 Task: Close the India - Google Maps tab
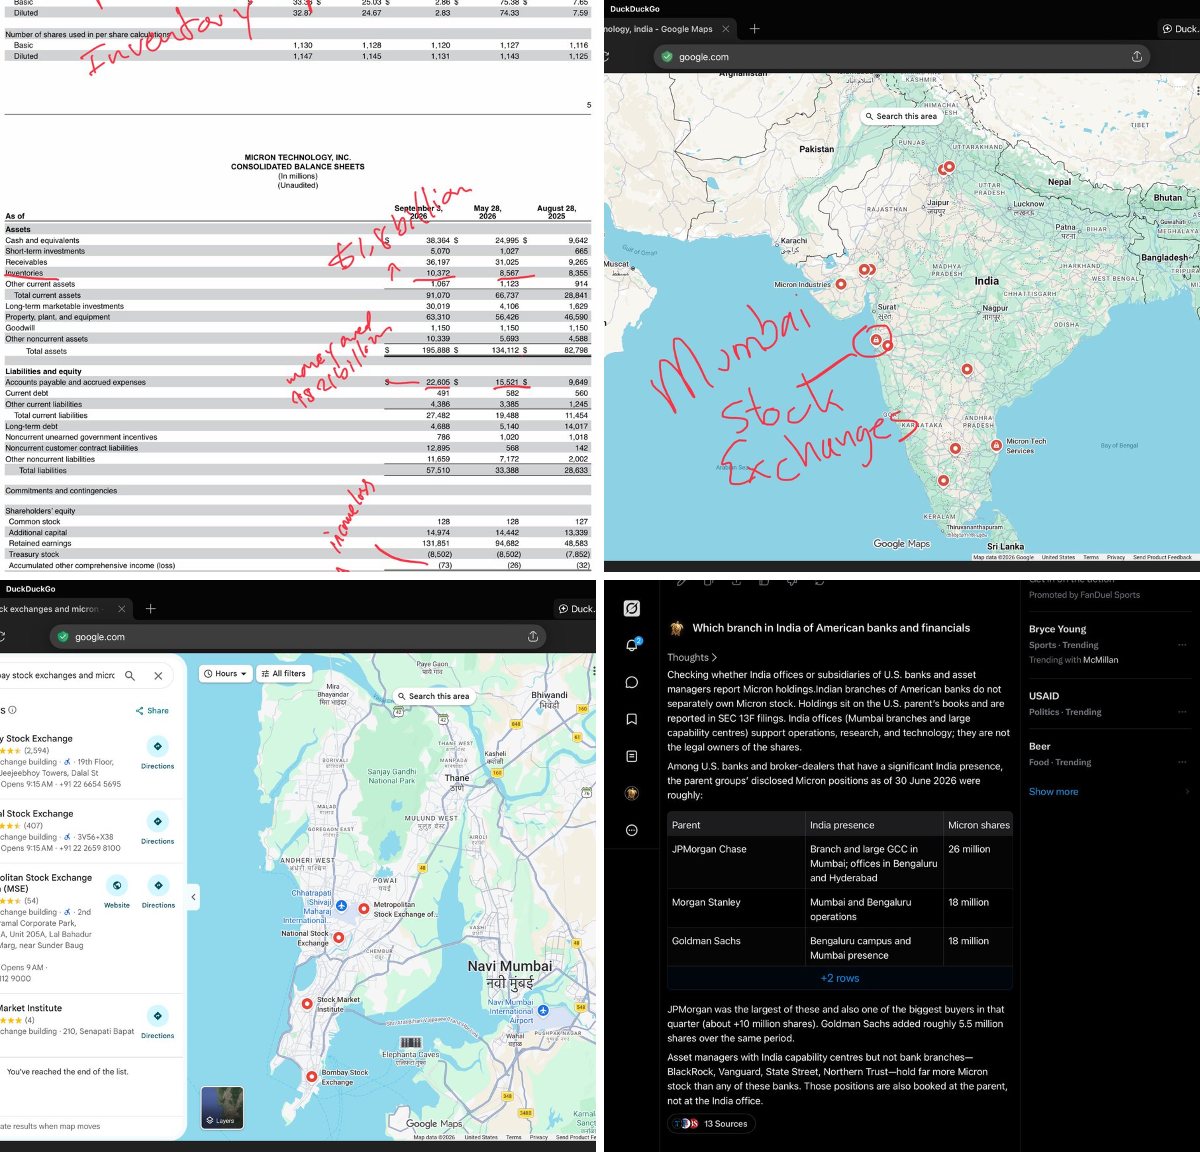tap(726, 29)
